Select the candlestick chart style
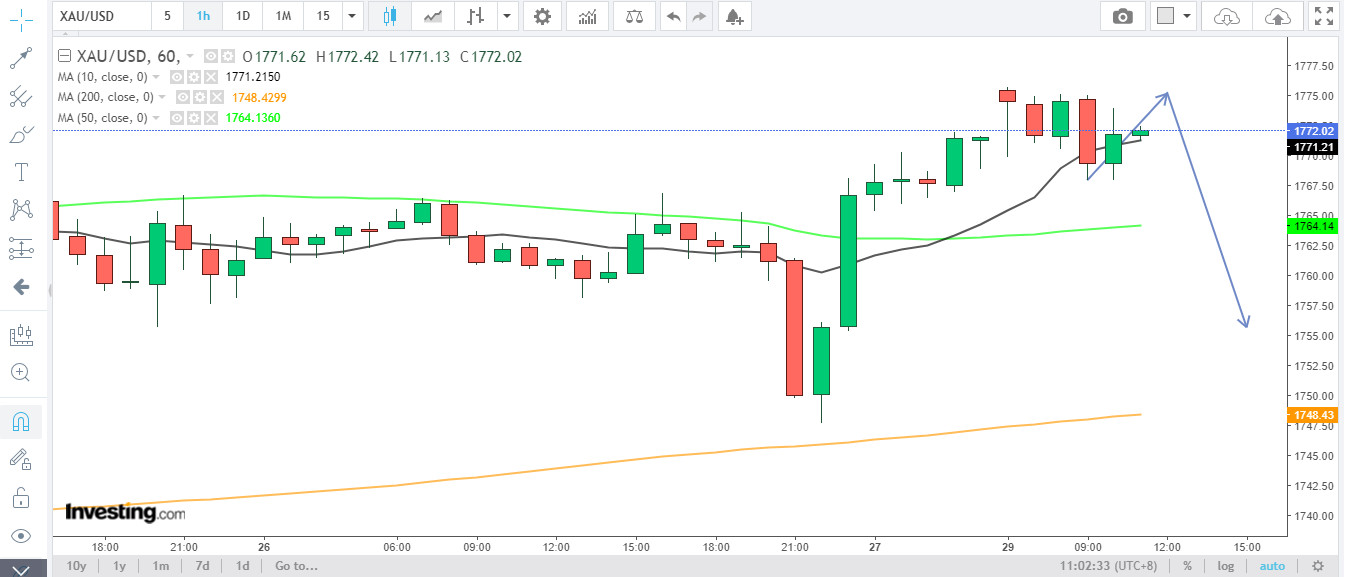1361x577 pixels. 389,16
